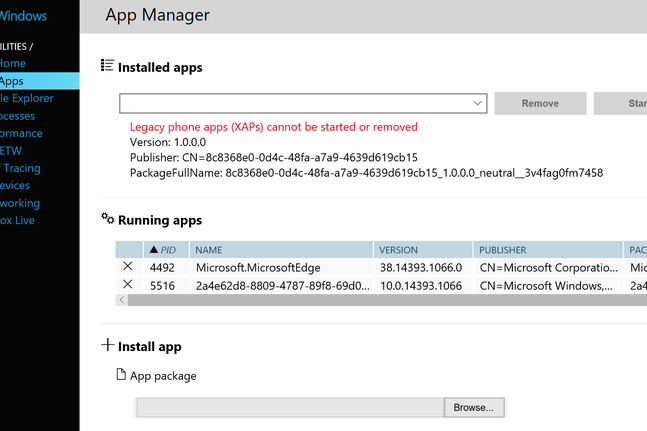Select Apps in the sidebar
The height and width of the screenshot is (431, 647).
[40, 81]
